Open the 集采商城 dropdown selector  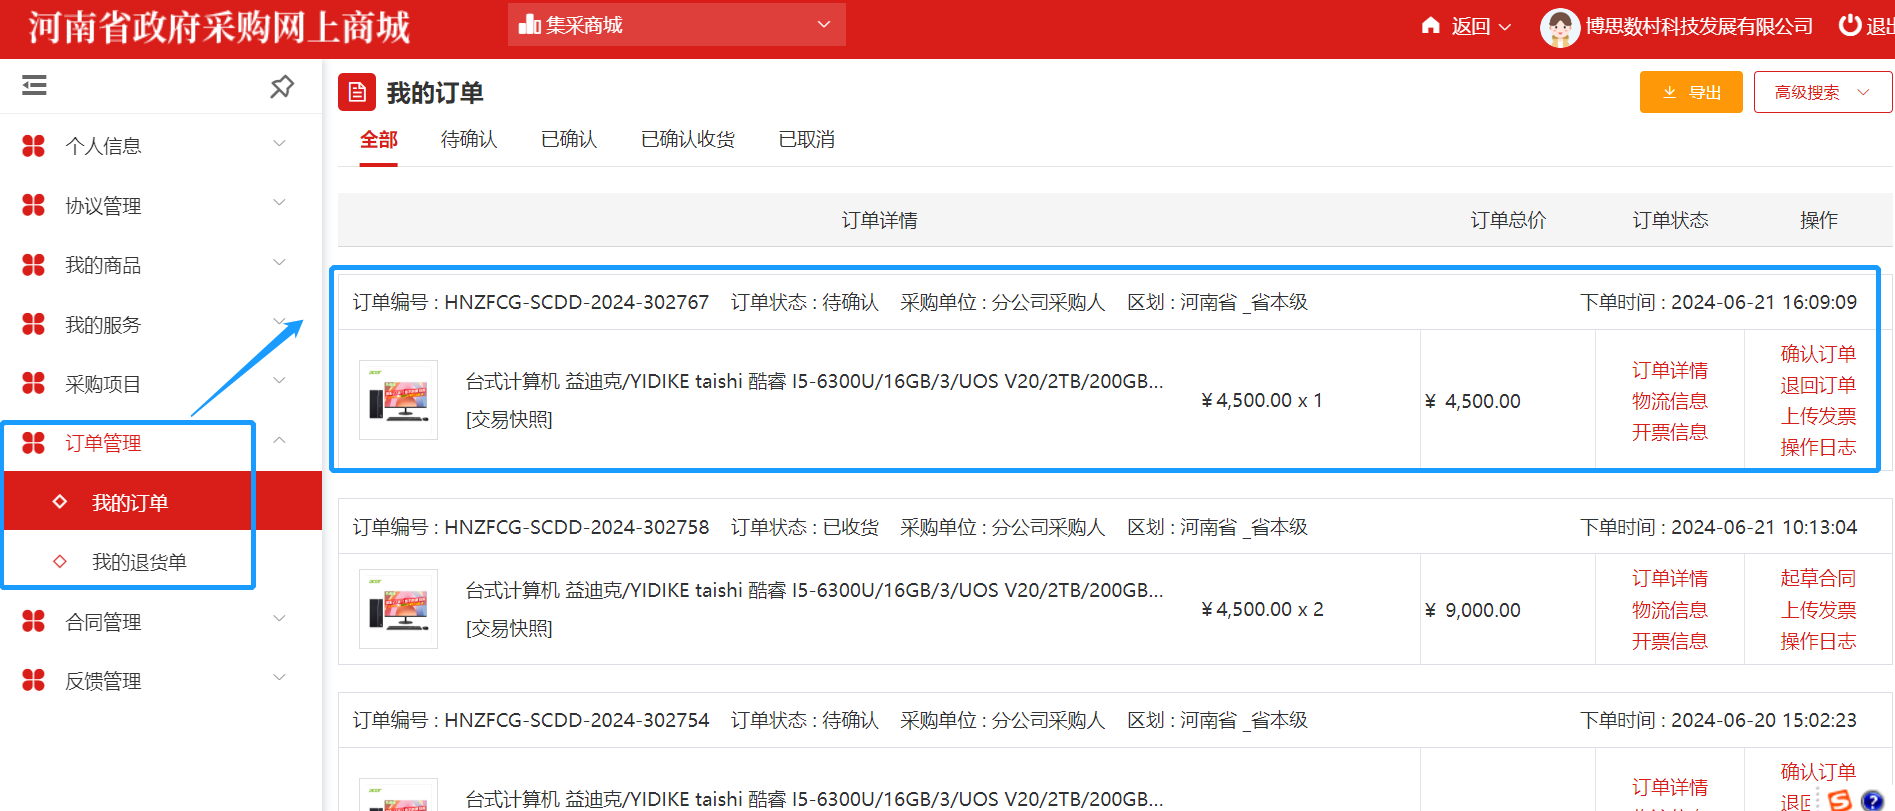676,24
